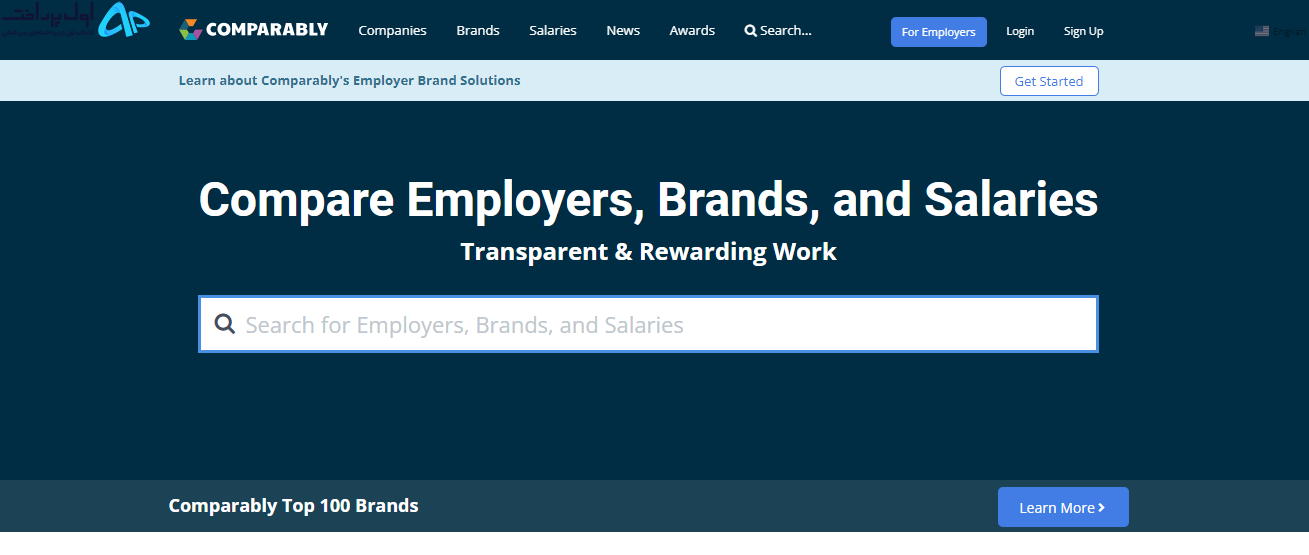1309x555 pixels.
Task: Click the Comparably hexagon logo icon
Action: 190,30
